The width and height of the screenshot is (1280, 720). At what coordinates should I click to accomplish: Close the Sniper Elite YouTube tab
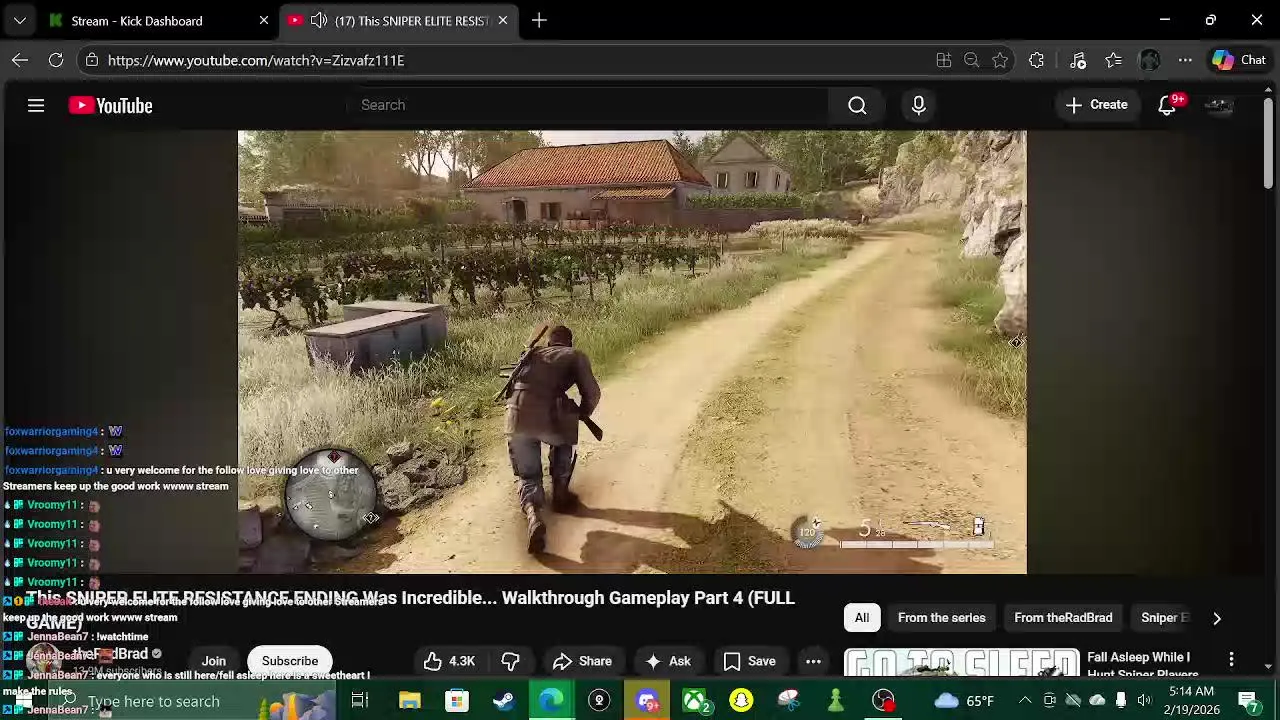(502, 20)
